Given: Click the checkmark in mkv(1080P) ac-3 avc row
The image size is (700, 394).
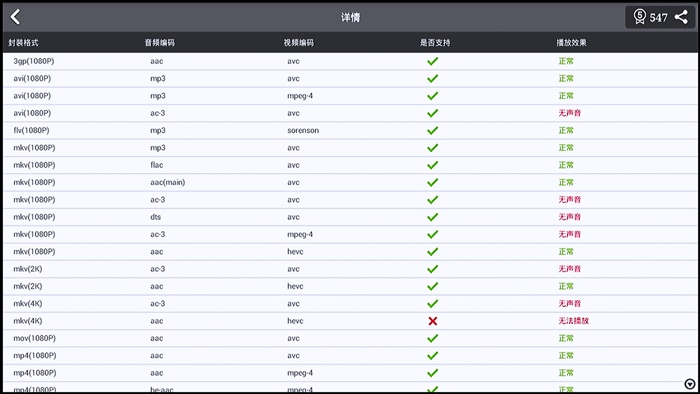Looking at the screenshot, I should (433, 199).
